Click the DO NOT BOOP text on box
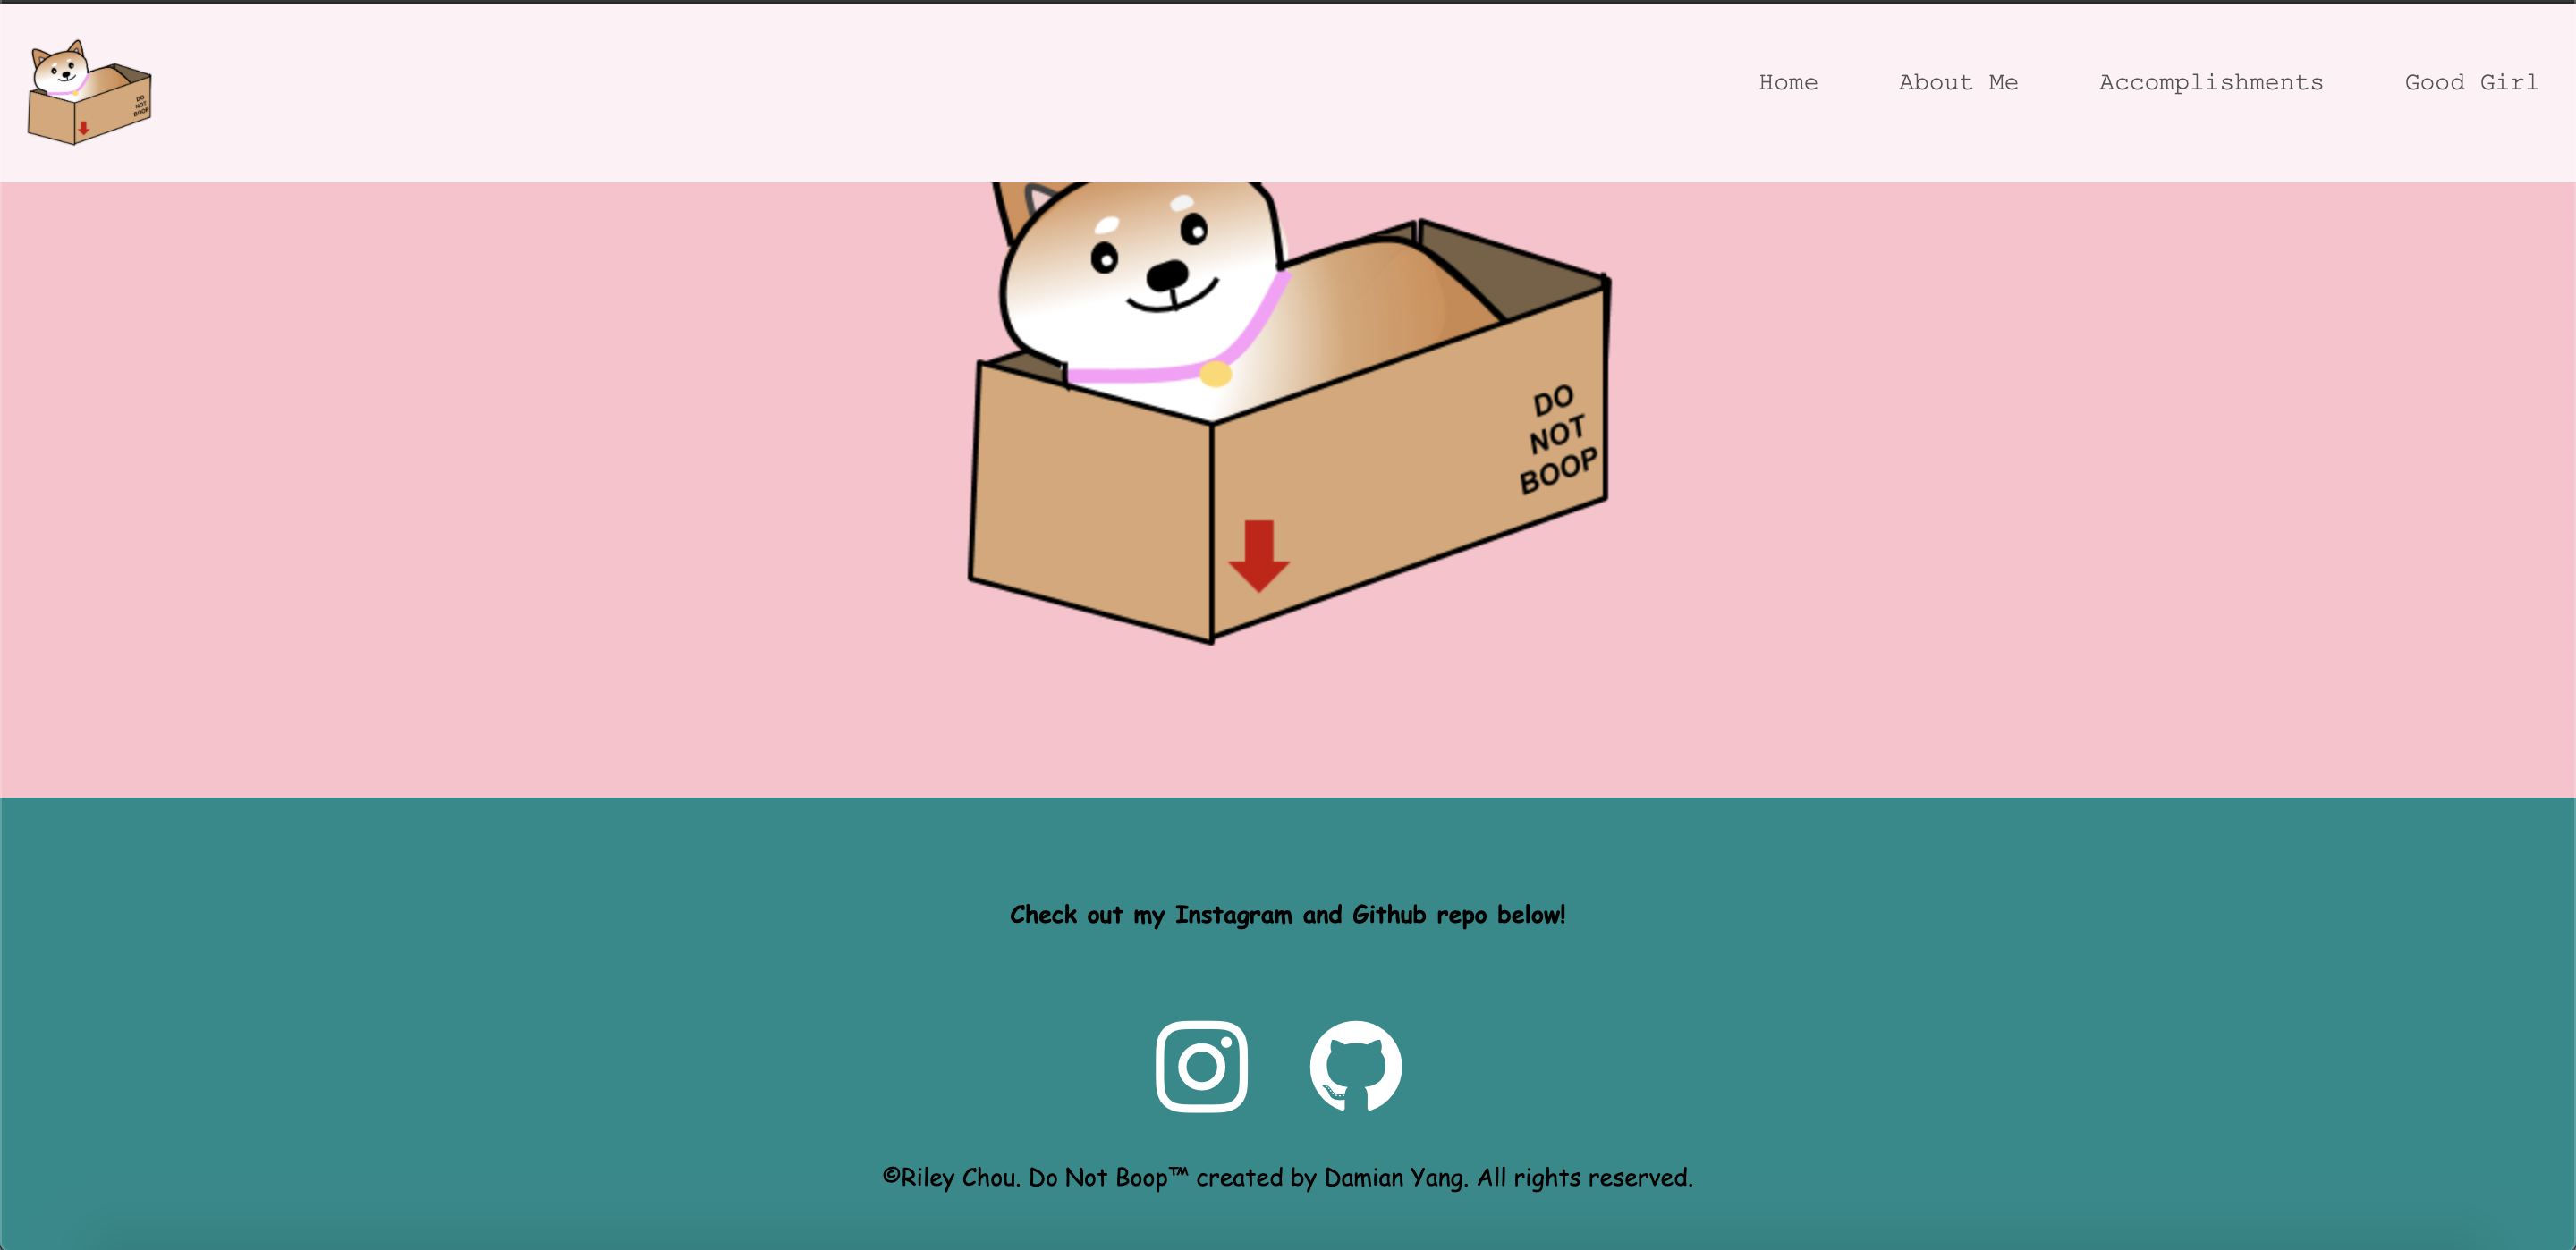Image resolution: width=2576 pixels, height=1250 pixels. pos(1556,438)
